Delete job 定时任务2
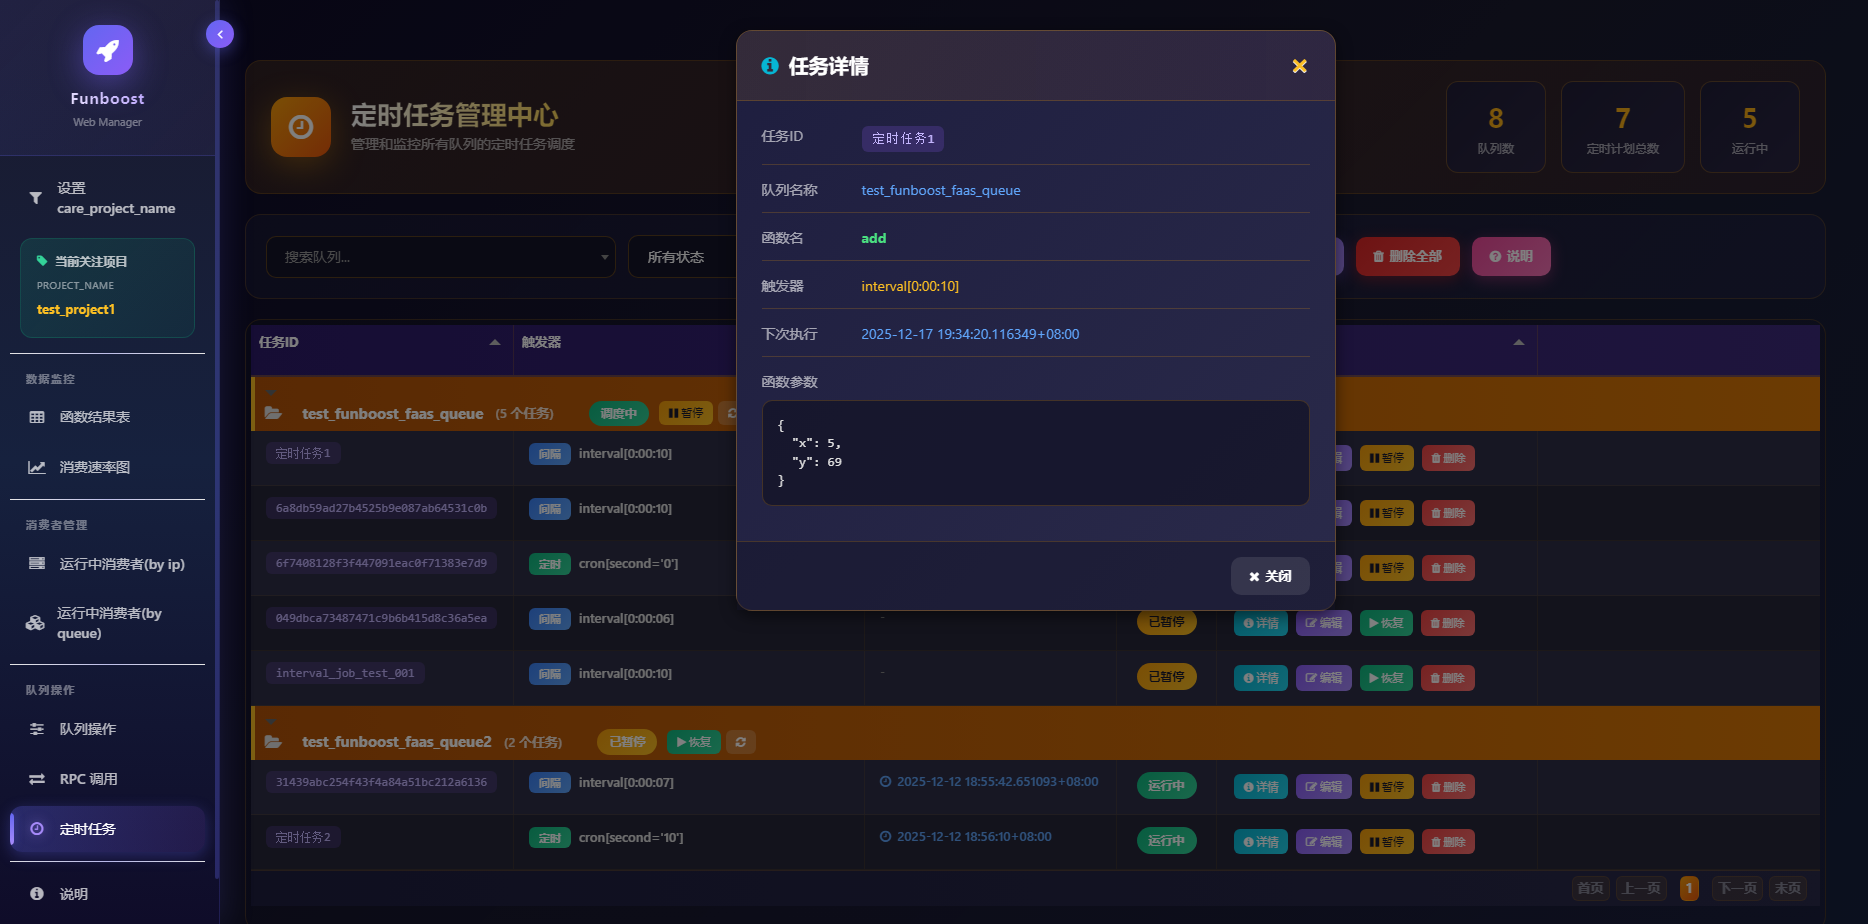 click(x=1448, y=842)
